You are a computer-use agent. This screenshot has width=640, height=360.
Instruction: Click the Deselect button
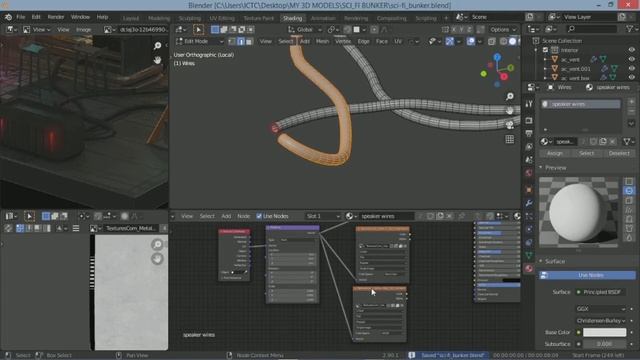click(619, 153)
